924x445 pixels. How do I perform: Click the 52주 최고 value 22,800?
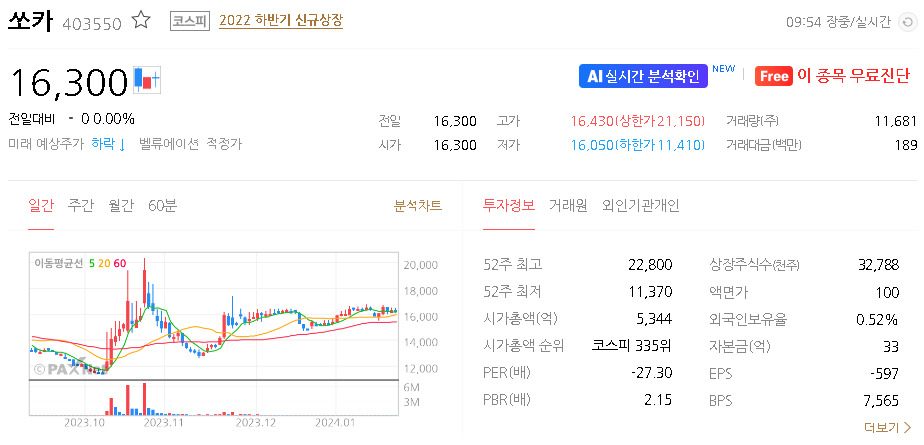tap(650, 265)
